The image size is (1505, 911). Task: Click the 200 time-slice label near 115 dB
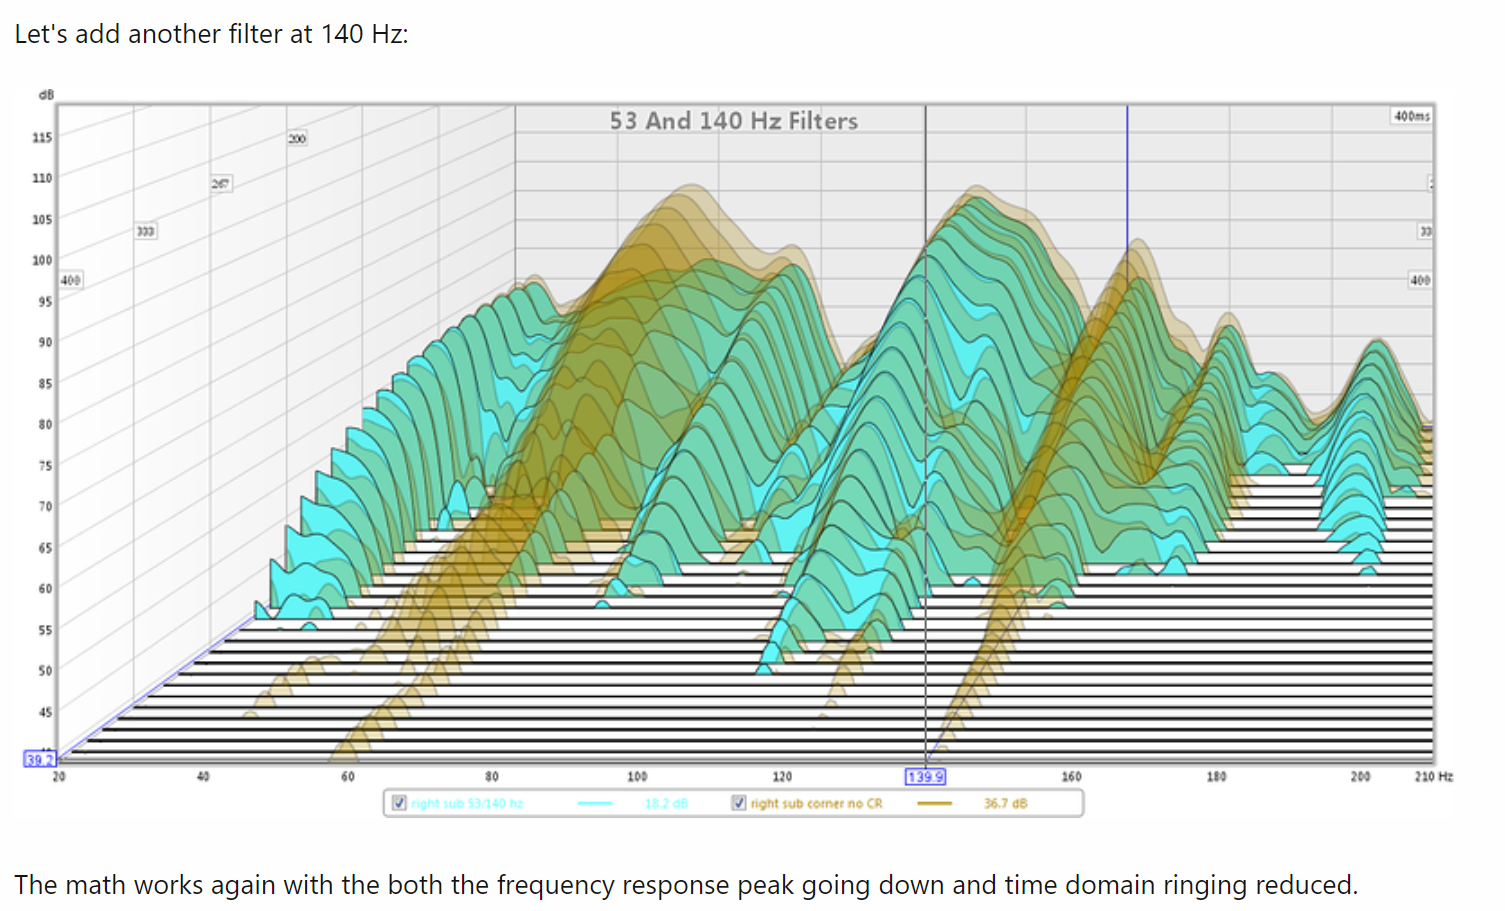[297, 138]
